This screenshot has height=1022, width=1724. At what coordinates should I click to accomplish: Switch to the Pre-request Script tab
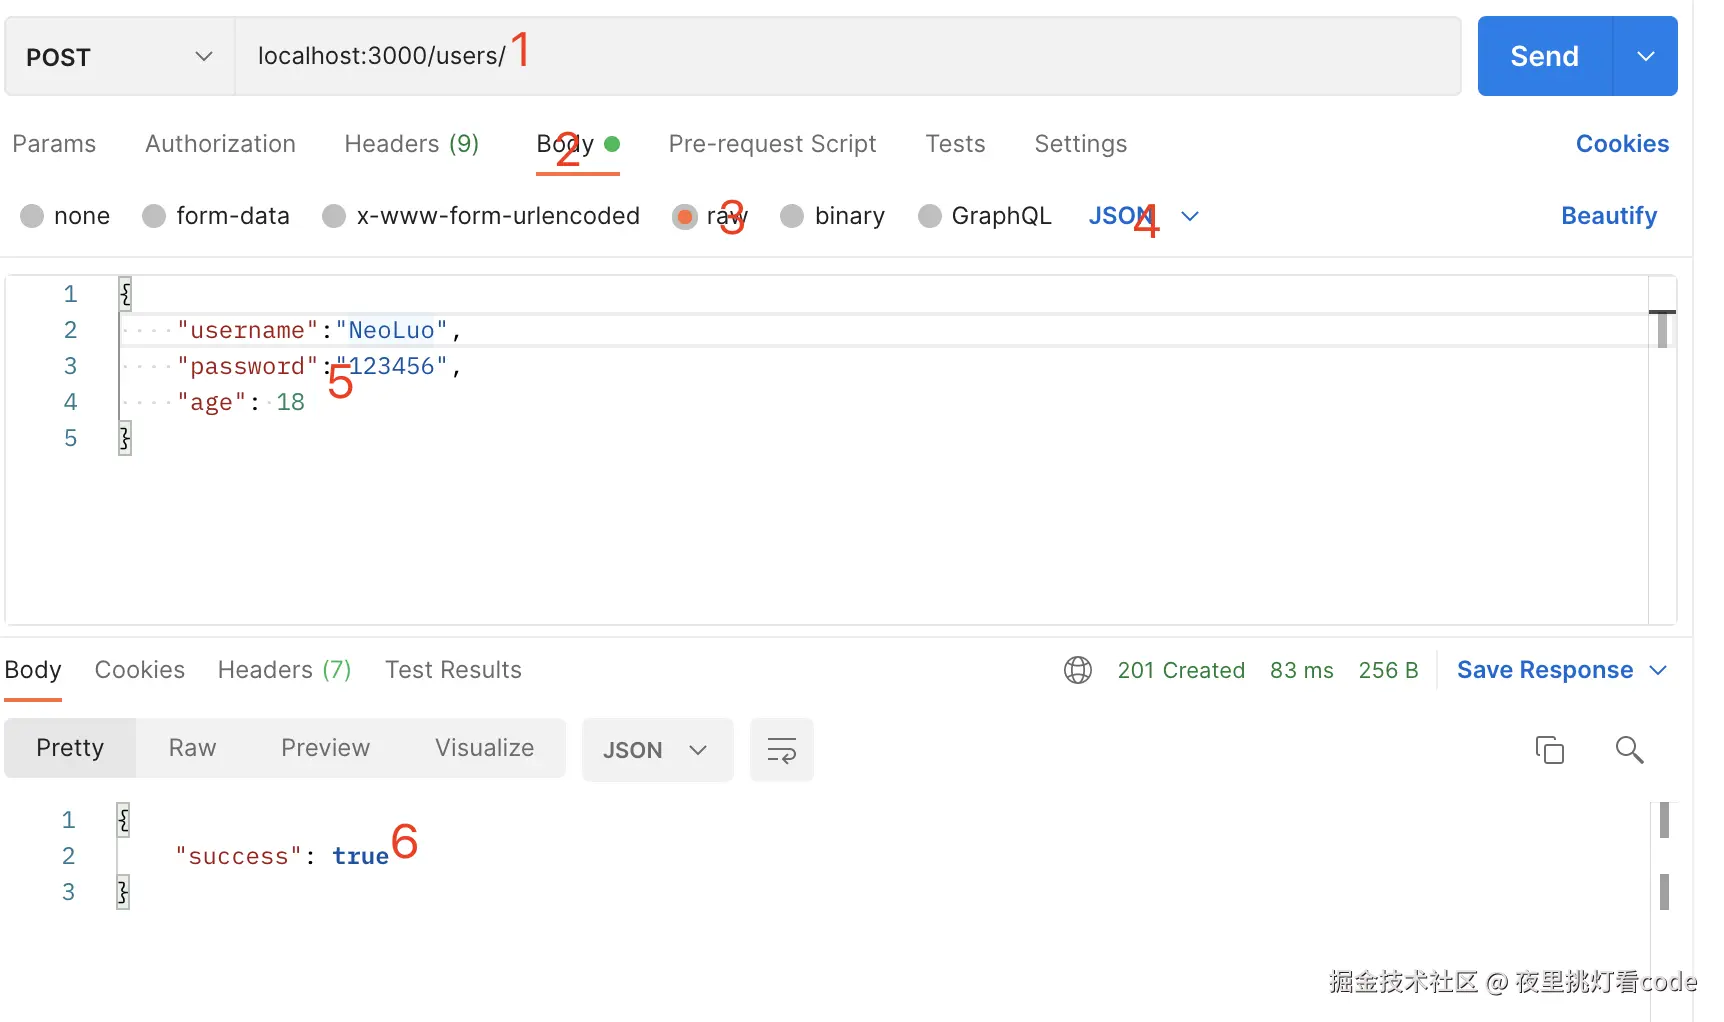[772, 144]
